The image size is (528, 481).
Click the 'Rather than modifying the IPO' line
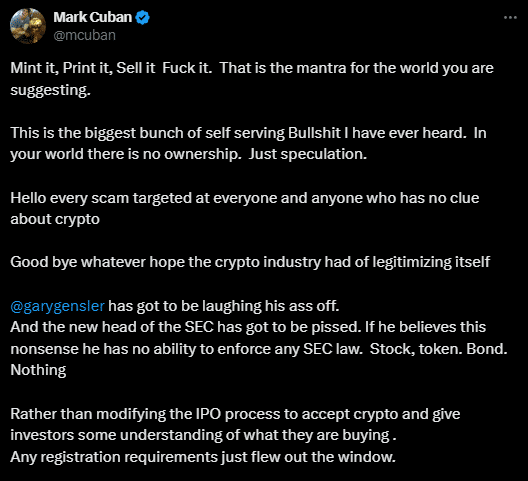pos(235,414)
